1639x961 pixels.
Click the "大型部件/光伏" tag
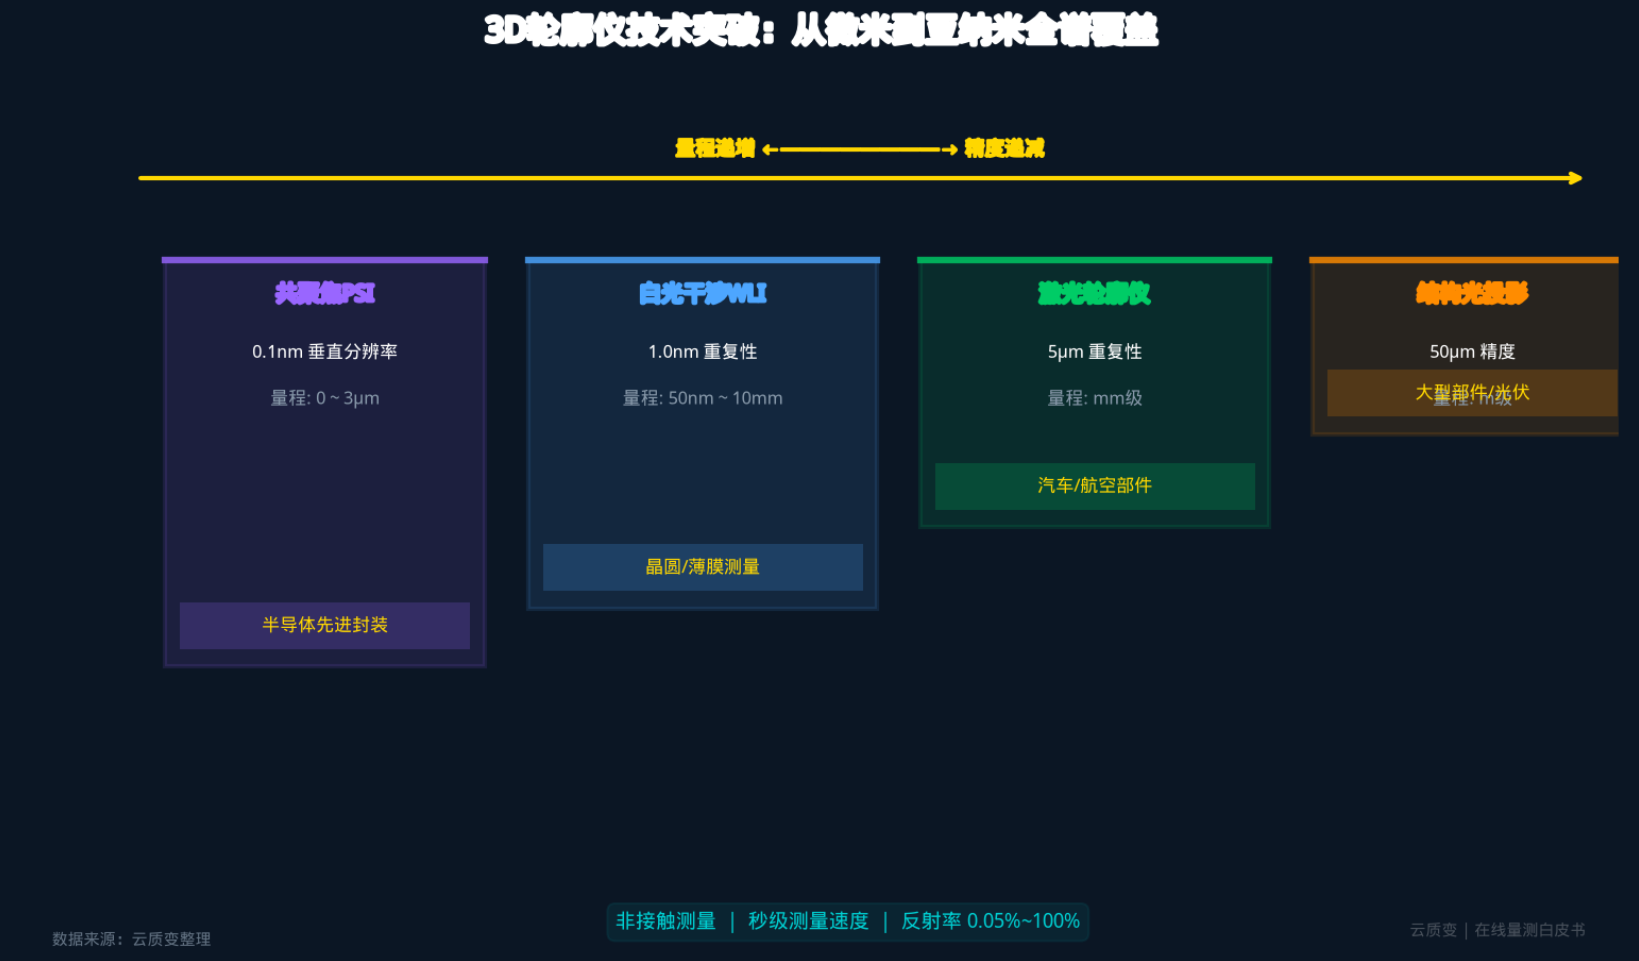click(1472, 393)
